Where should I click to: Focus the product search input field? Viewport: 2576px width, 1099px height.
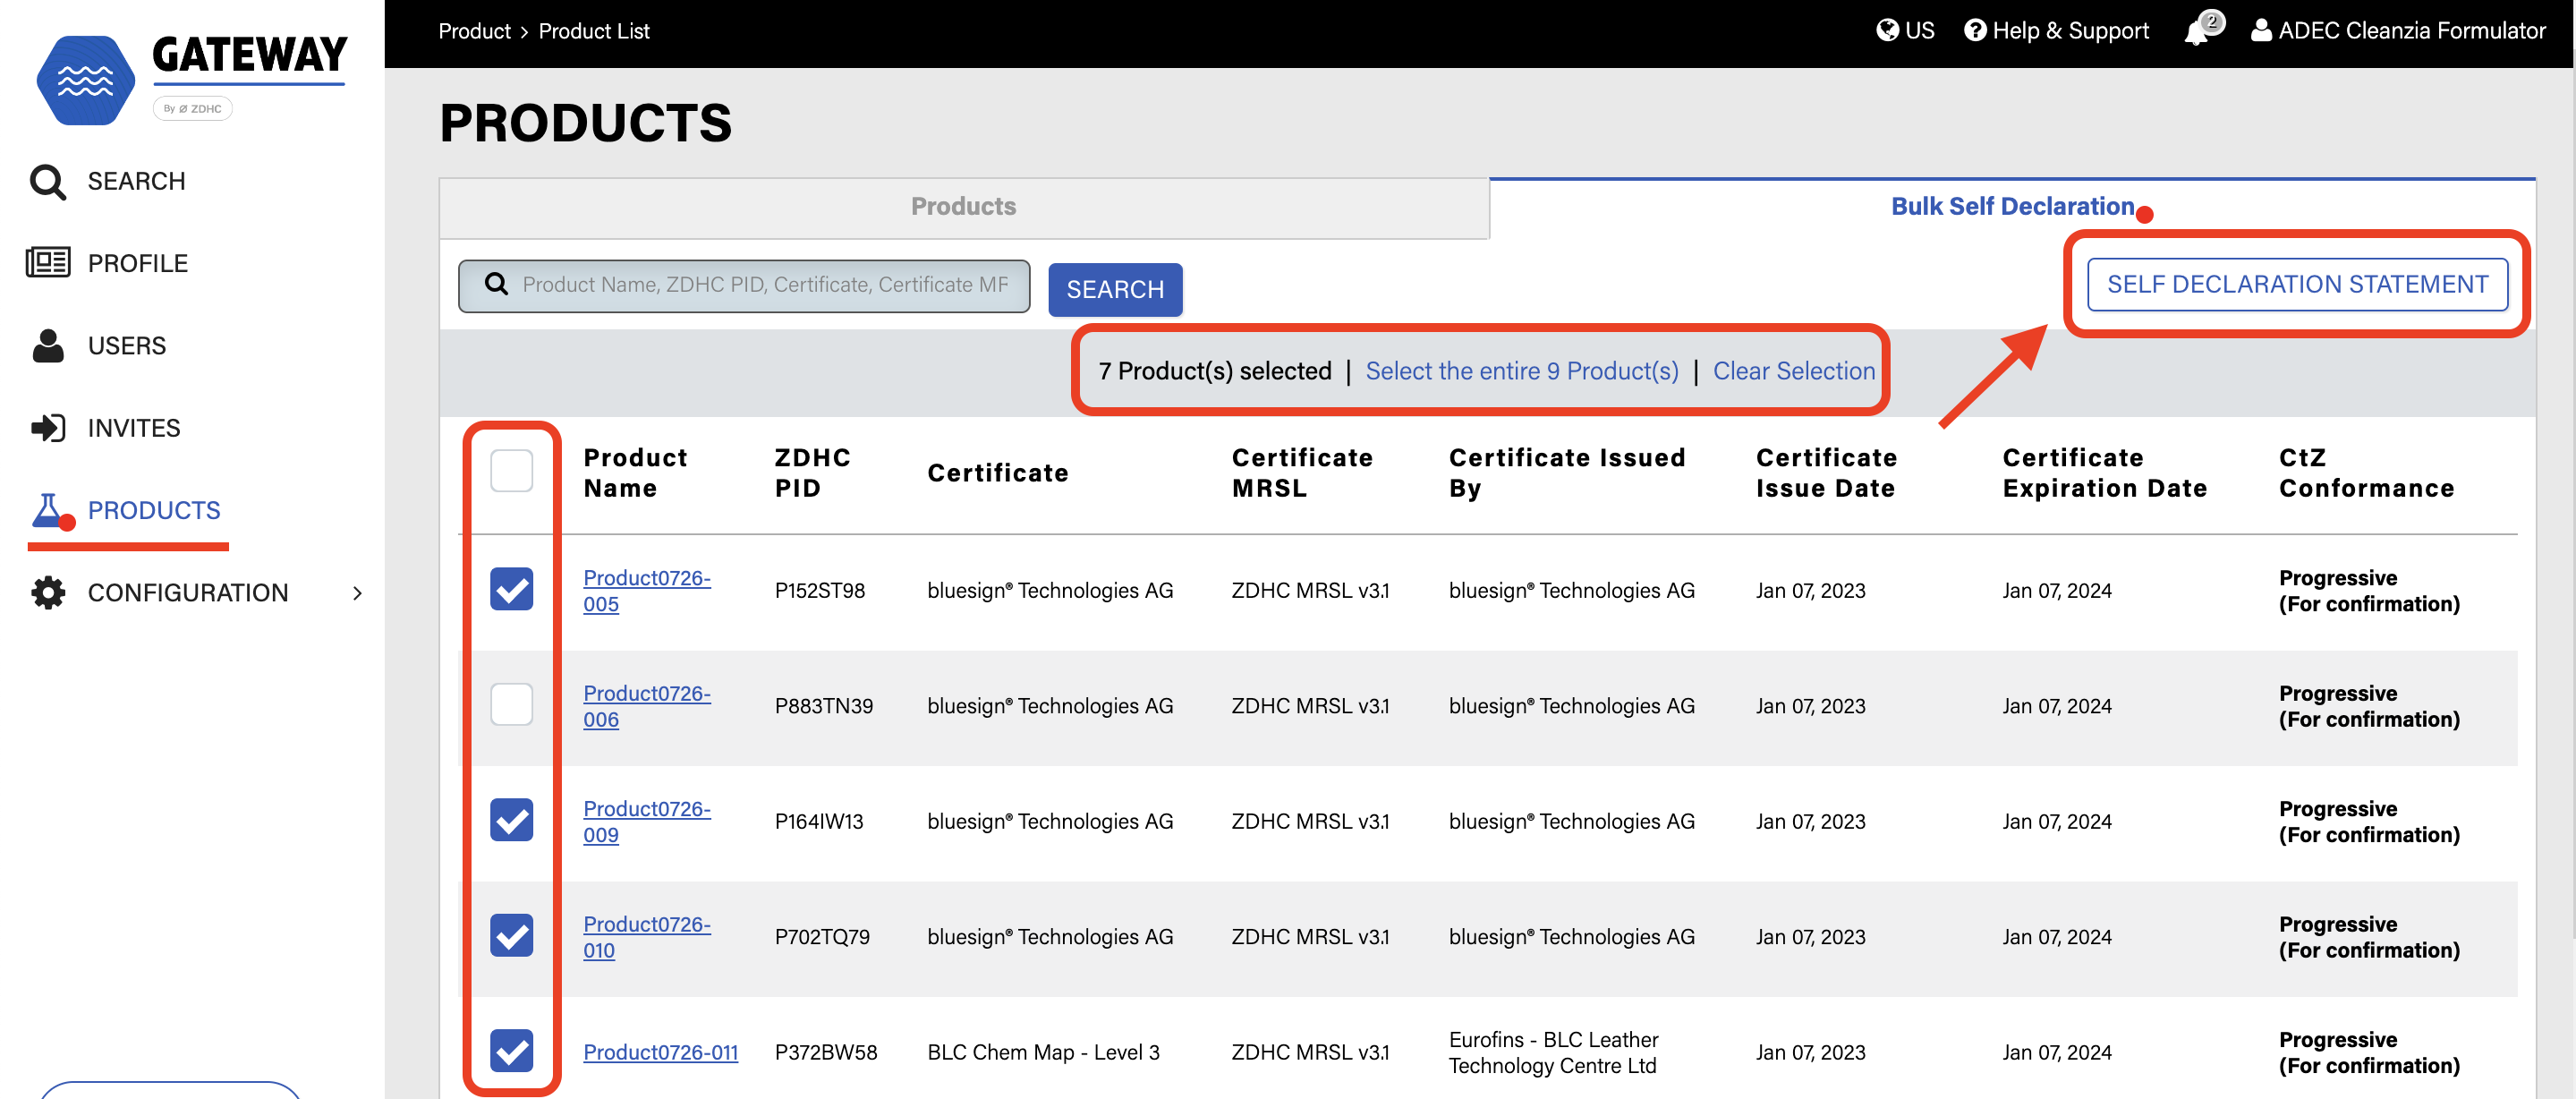(744, 286)
